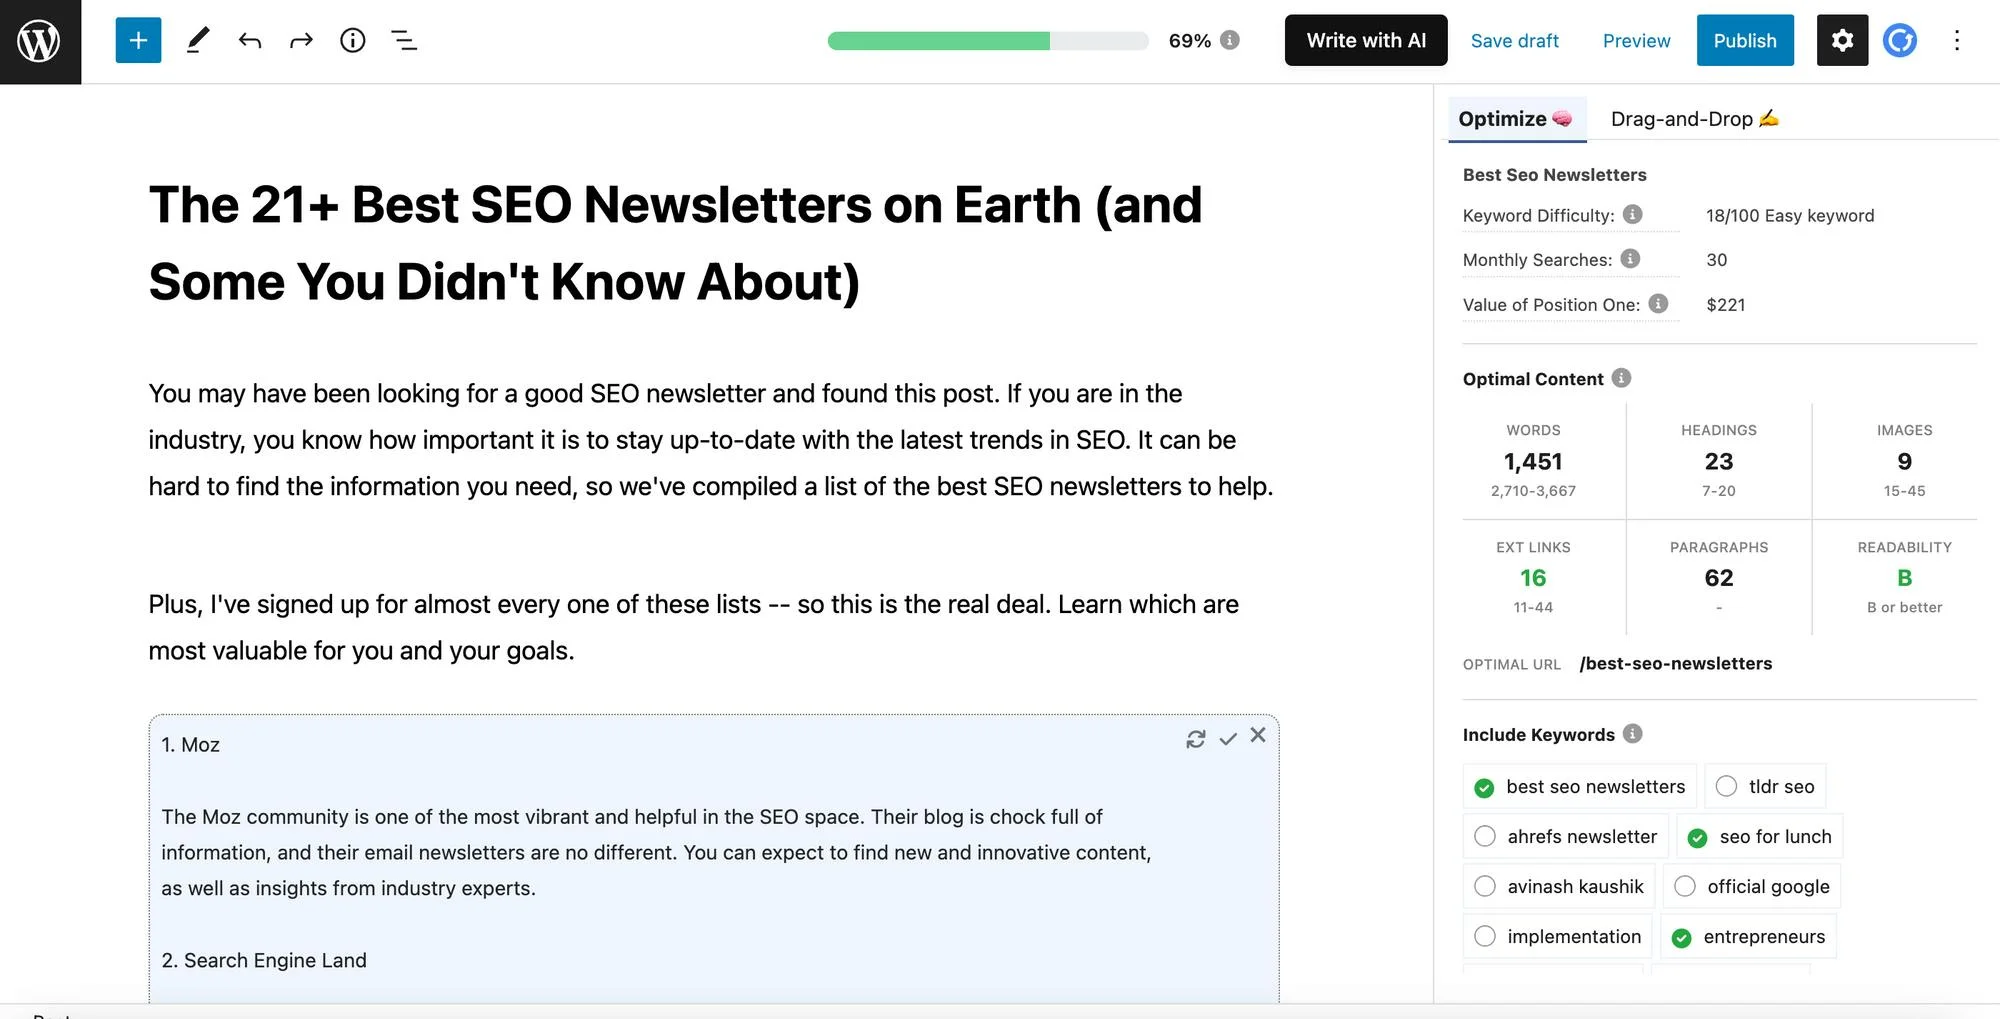Click the Readability grade B
Image resolution: width=2000 pixels, height=1019 pixels.
coord(1905,578)
